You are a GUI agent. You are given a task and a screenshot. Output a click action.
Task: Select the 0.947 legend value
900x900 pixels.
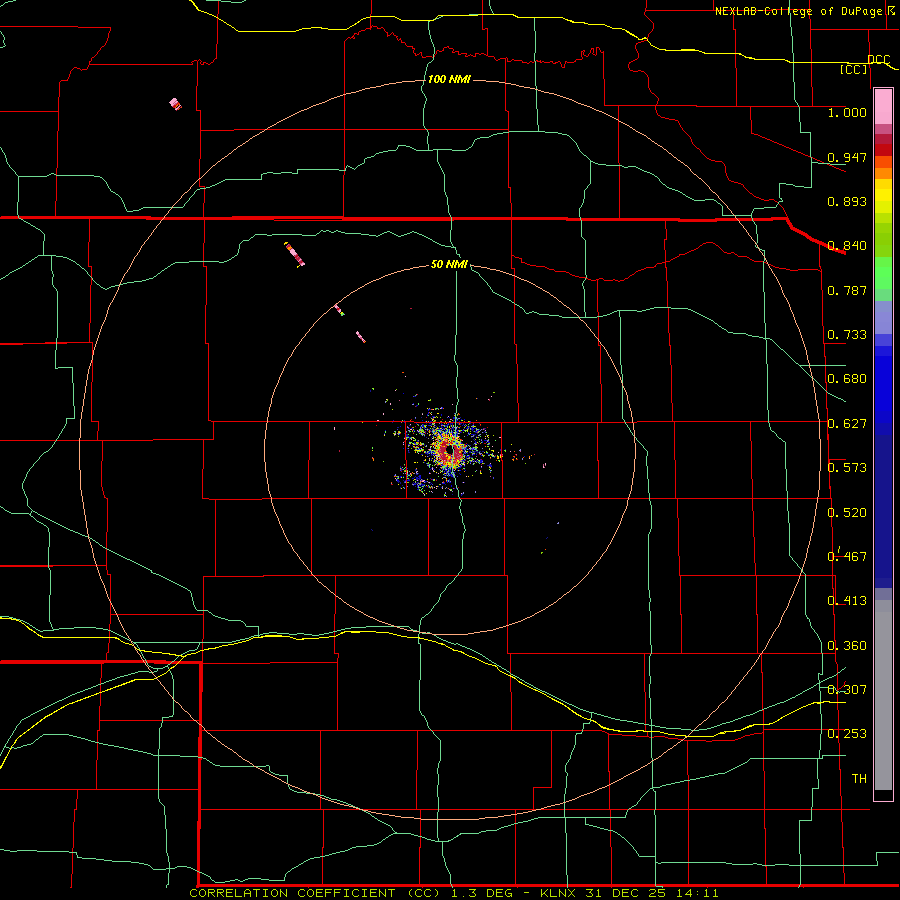coord(847,157)
